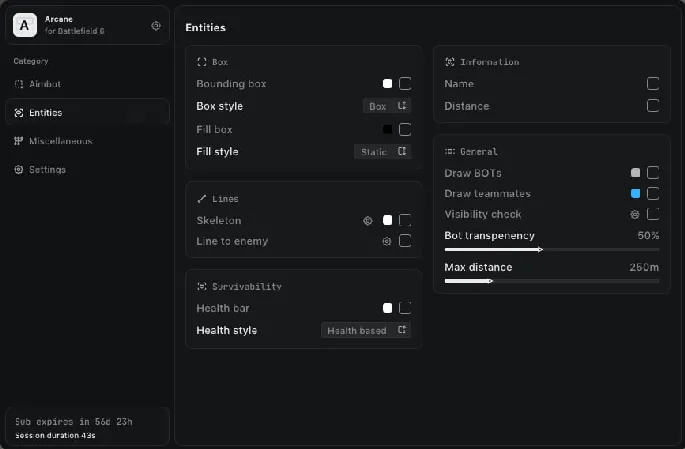Click the blue Draw teammates color swatch

point(635,193)
